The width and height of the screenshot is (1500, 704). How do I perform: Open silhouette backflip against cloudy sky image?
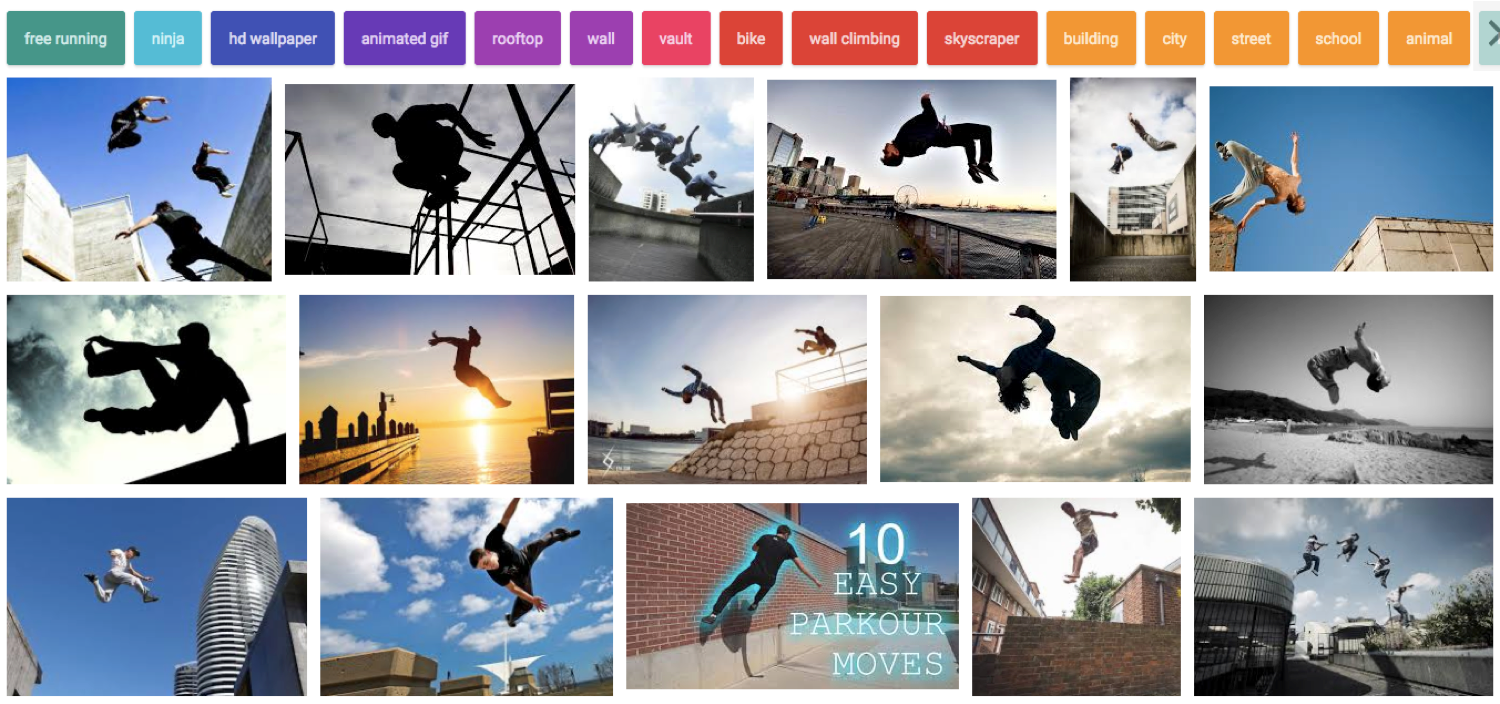(1035, 389)
